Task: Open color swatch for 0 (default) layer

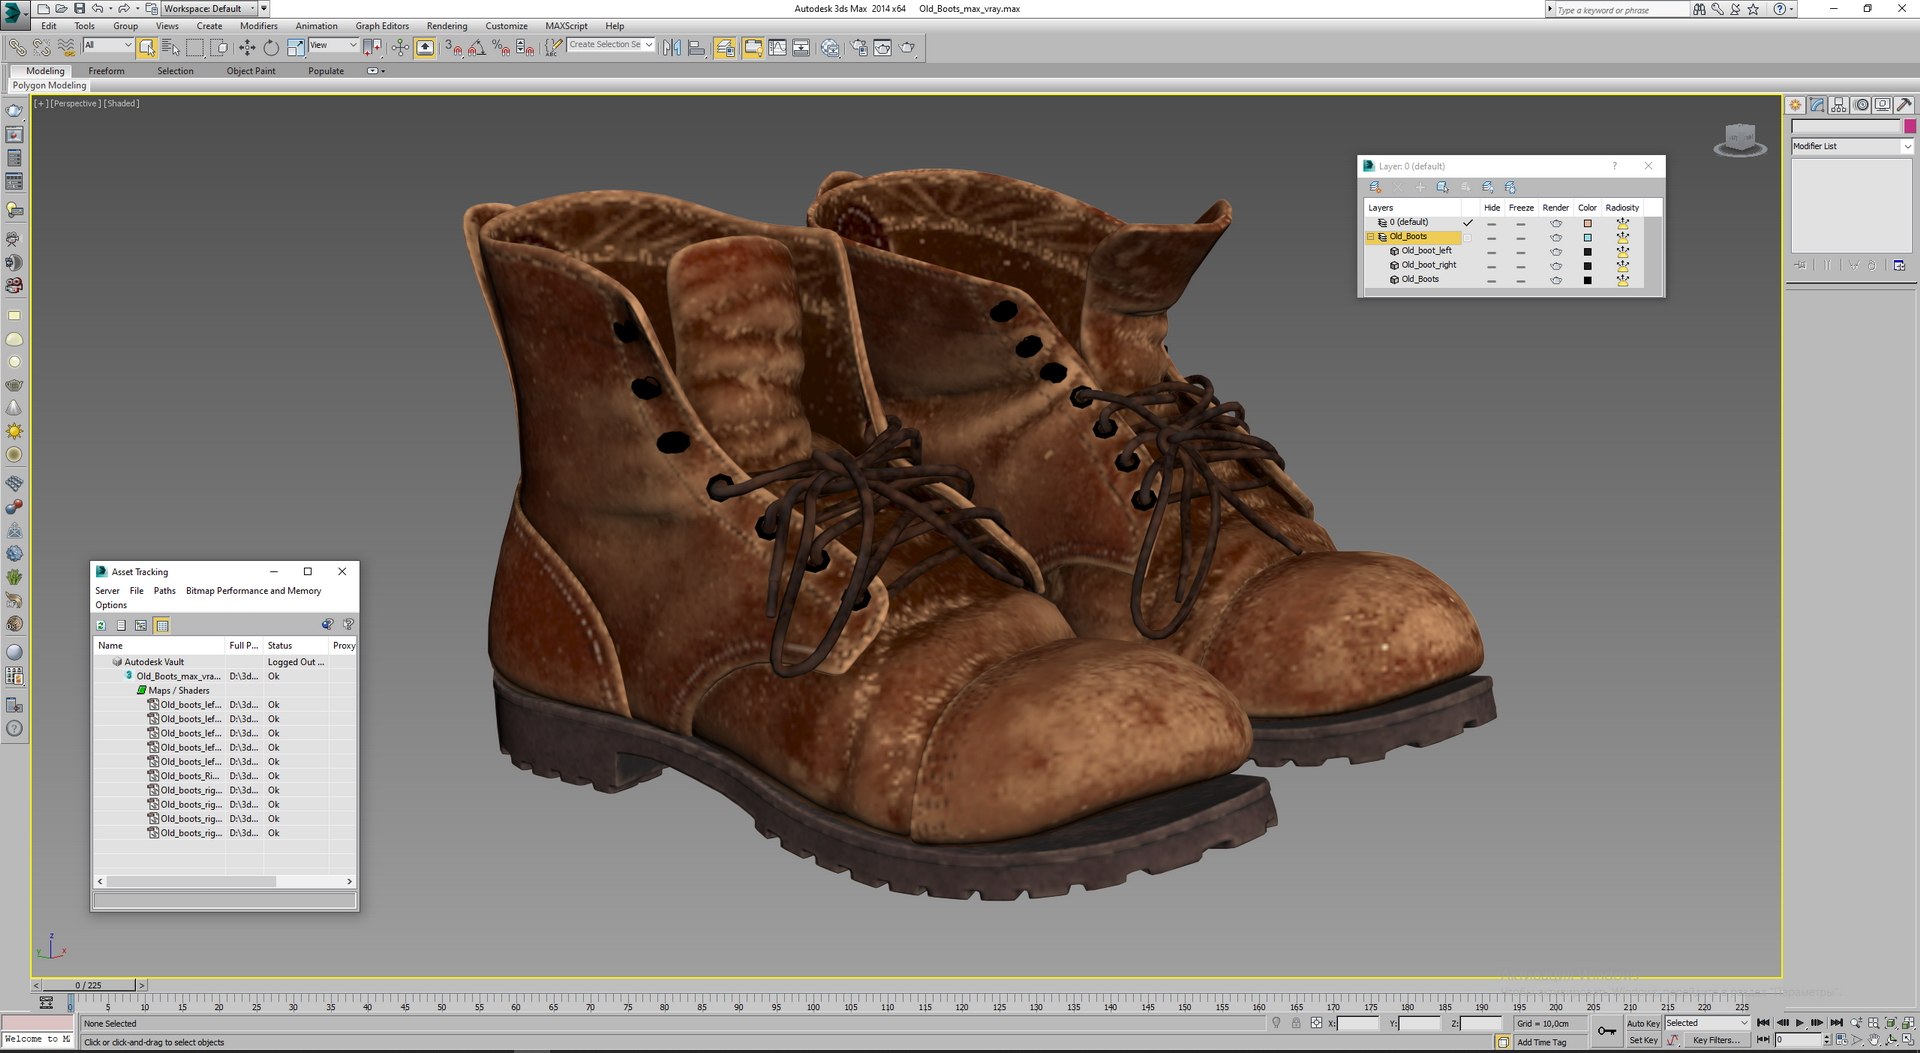Action: [x=1587, y=223]
